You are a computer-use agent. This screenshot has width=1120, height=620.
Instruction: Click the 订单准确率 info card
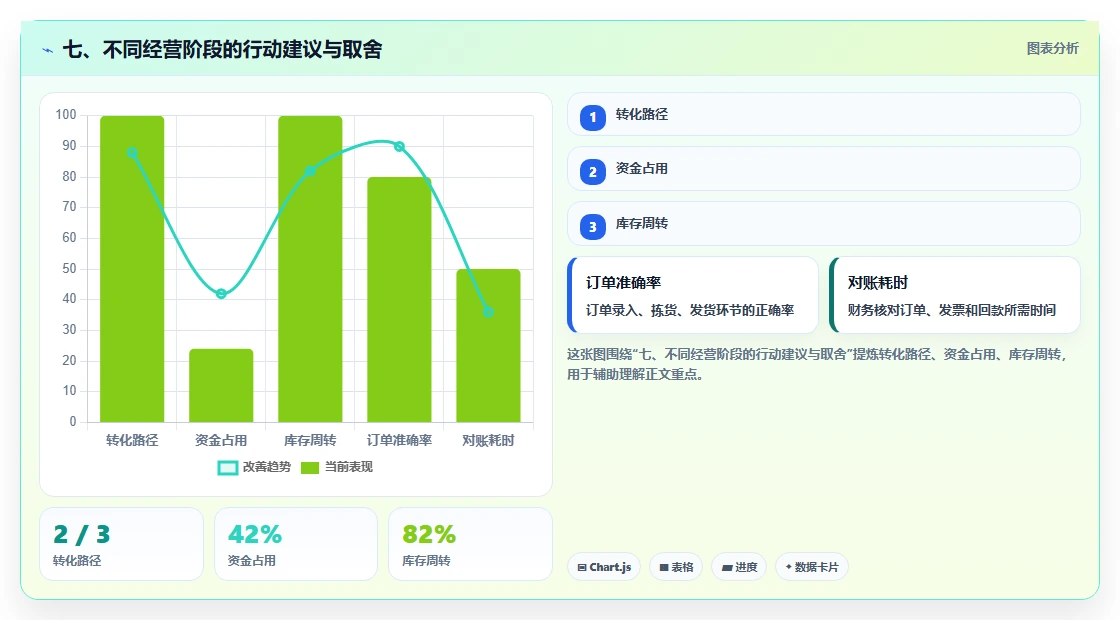(x=693, y=295)
